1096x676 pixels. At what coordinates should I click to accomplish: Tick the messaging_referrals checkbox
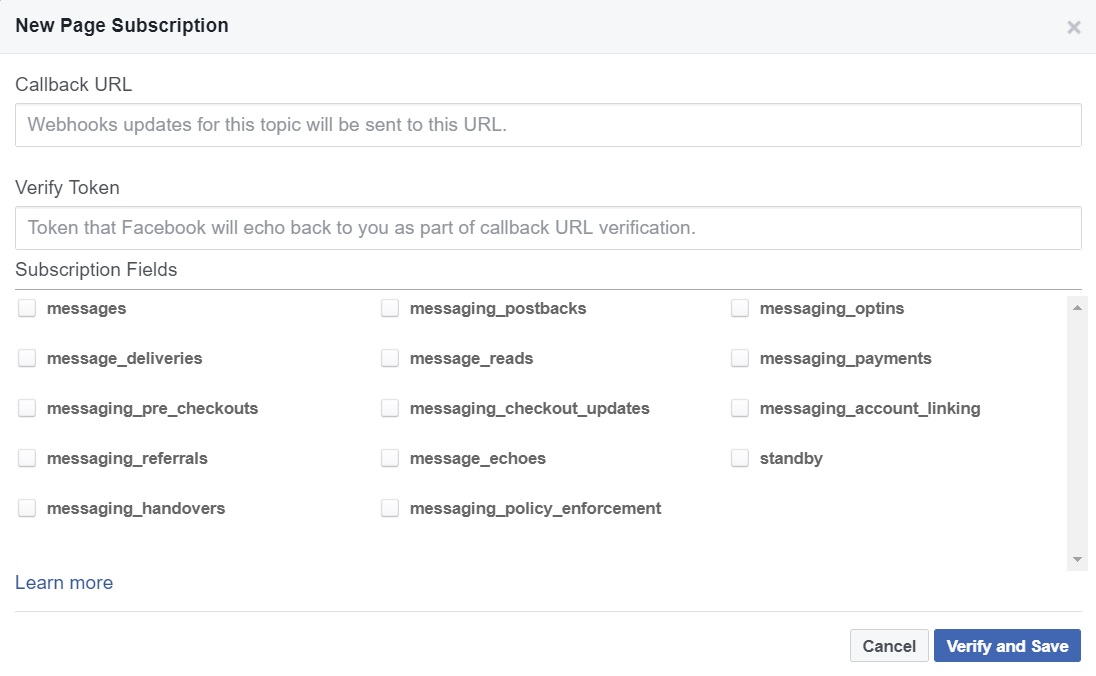pyautogui.click(x=26, y=458)
